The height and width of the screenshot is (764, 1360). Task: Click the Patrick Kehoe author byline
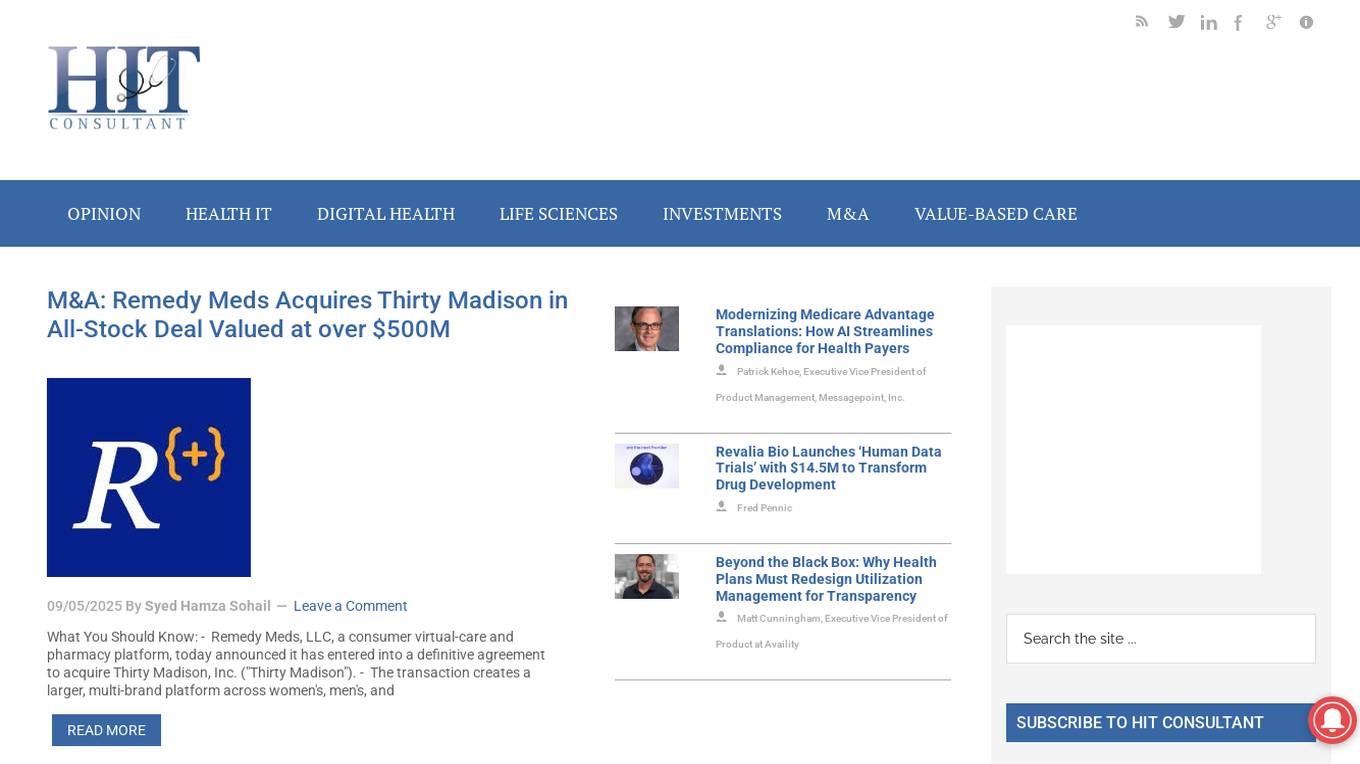pos(821,384)
